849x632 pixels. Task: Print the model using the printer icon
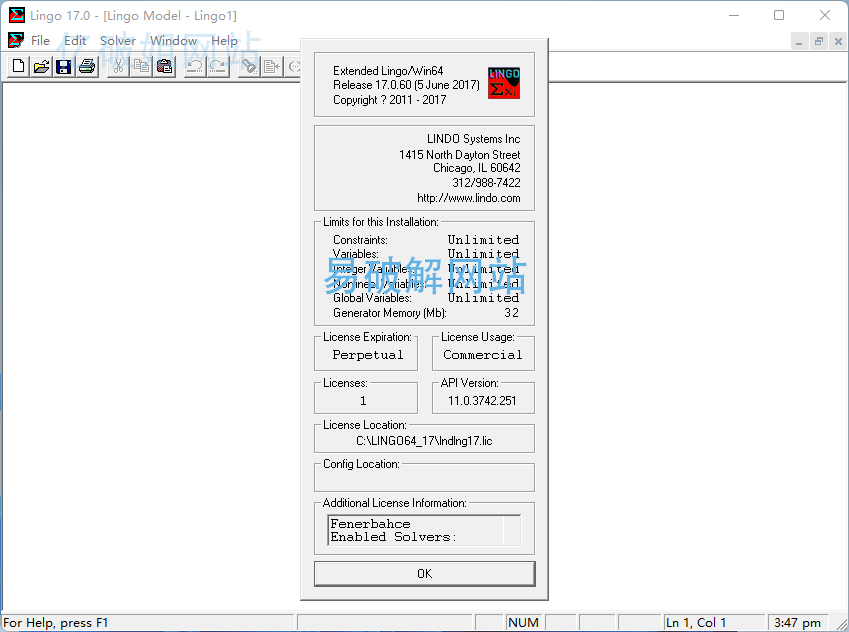[87, 67]
